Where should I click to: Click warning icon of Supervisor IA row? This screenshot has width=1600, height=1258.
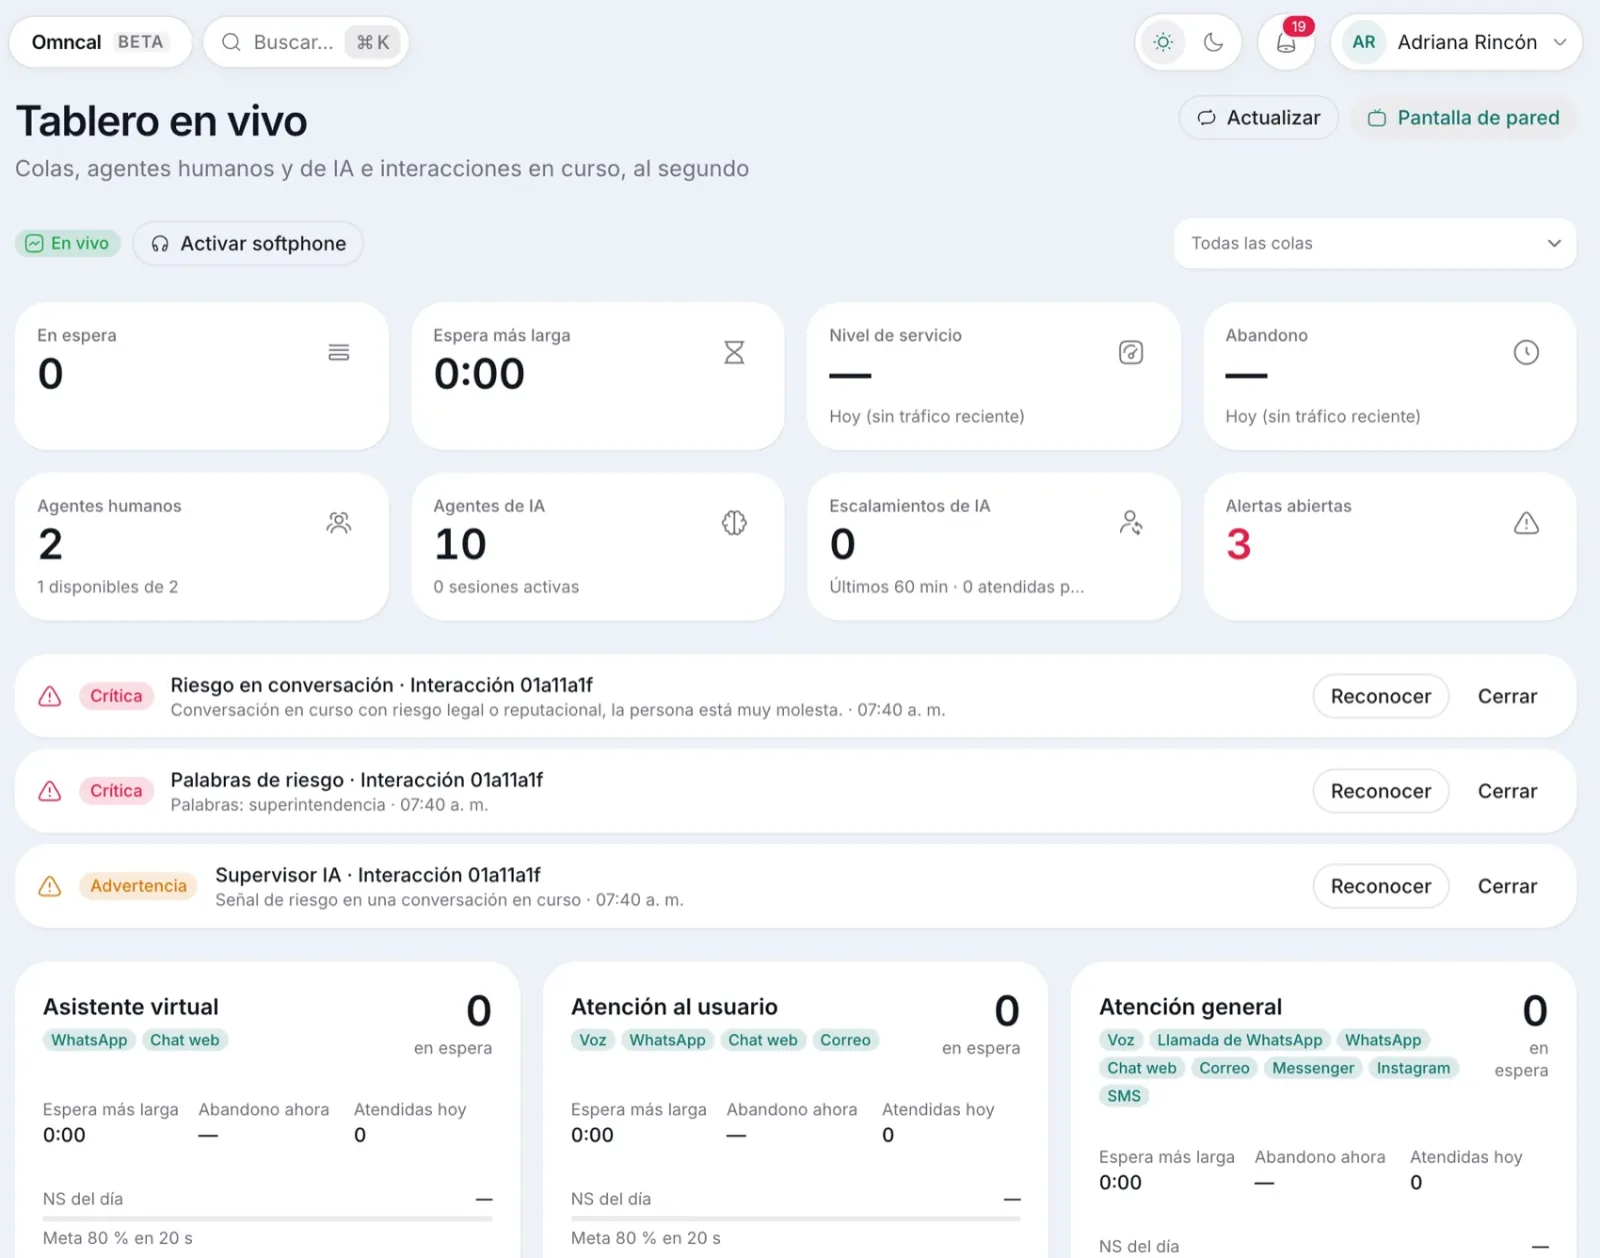(50, 886)
